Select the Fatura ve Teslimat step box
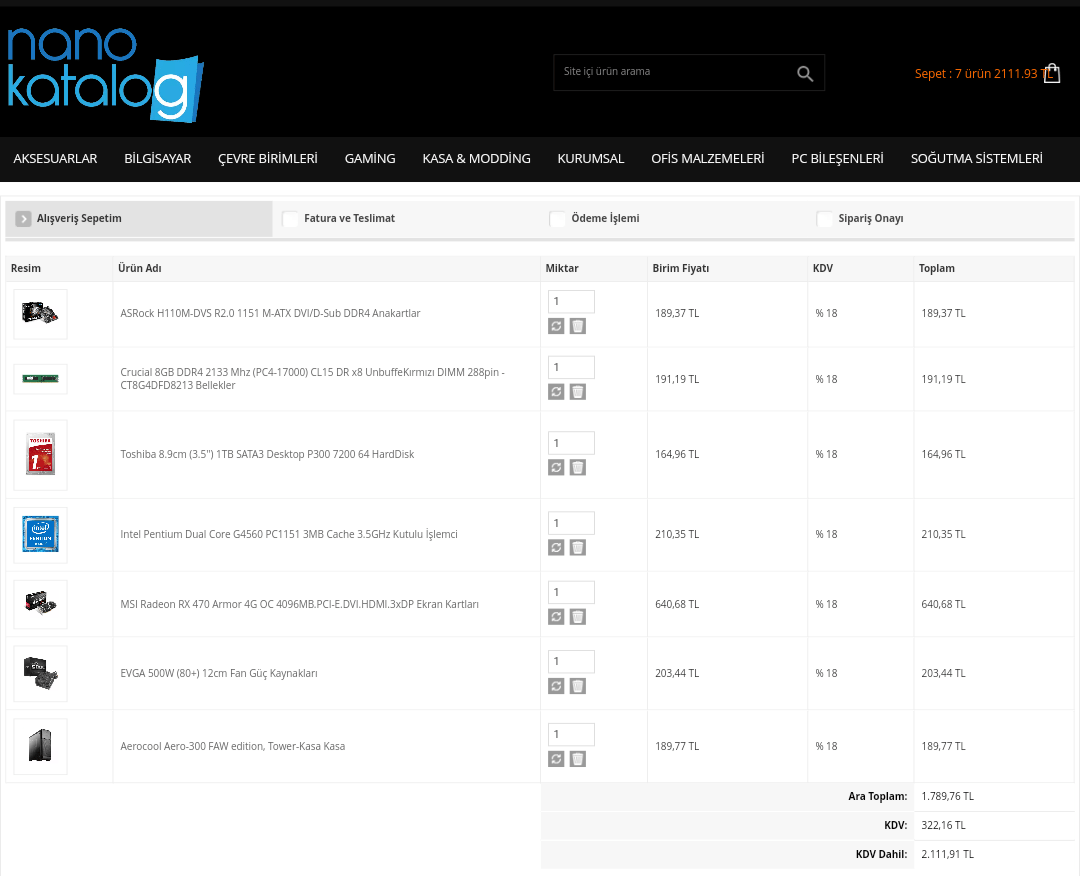1080x876 pixels. coord(290,219)
